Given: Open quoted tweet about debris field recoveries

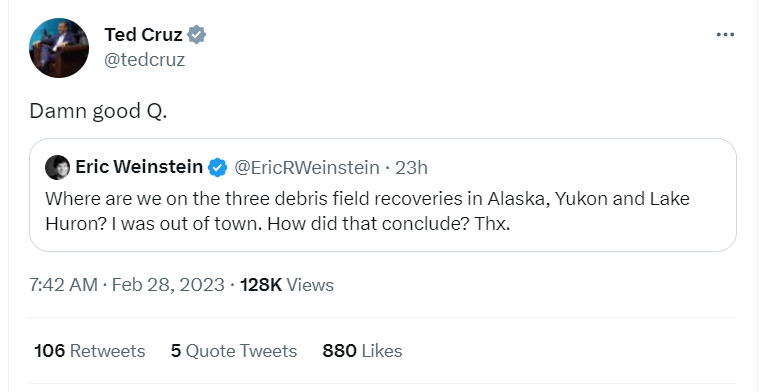Looking at the screenshot, I should pyautogui.click(x=383, y=195).
